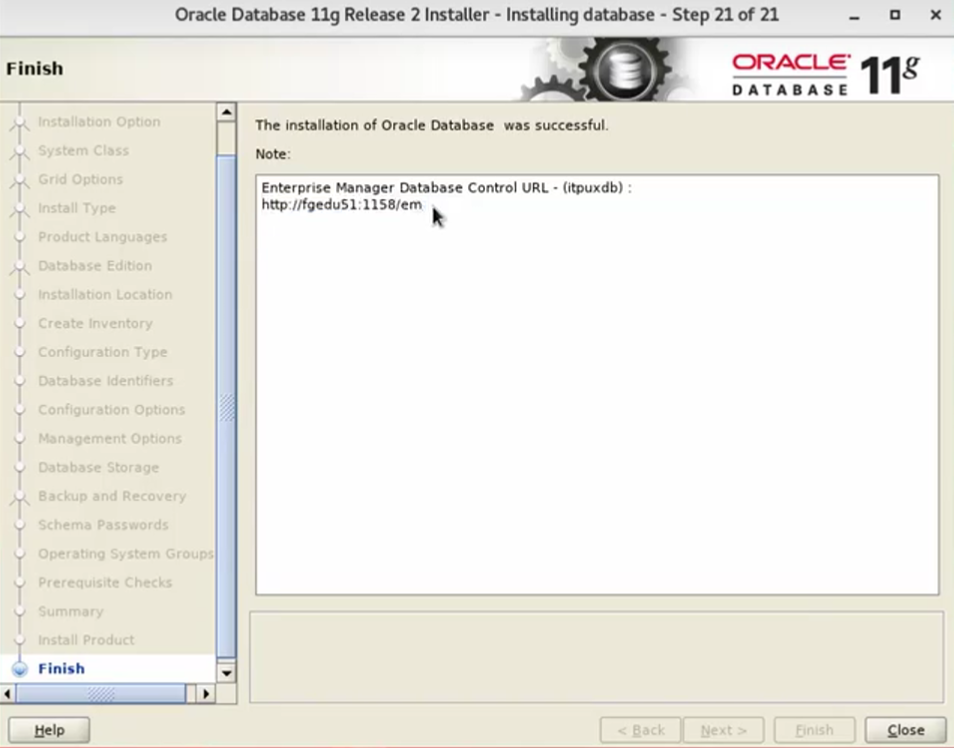Click the Close button

pos(905,730)
